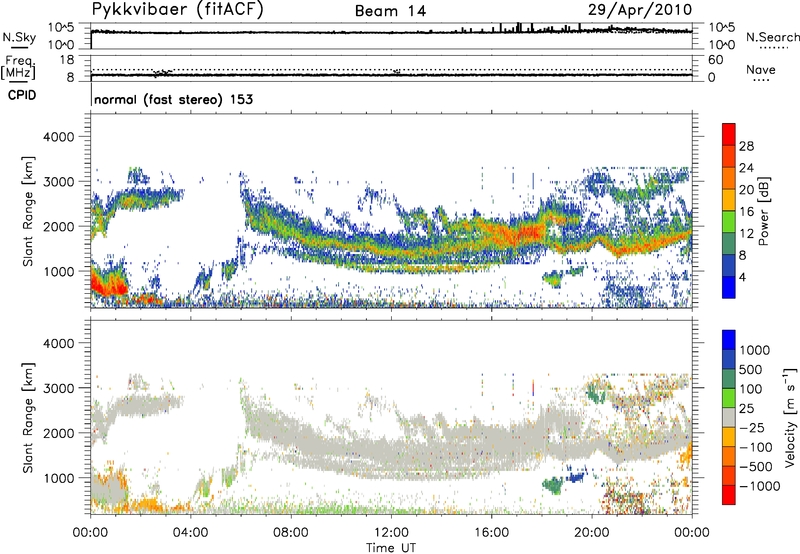Click 'normal (fast stereo) 153' text
The image size is (800, 554).
(173, 99)
